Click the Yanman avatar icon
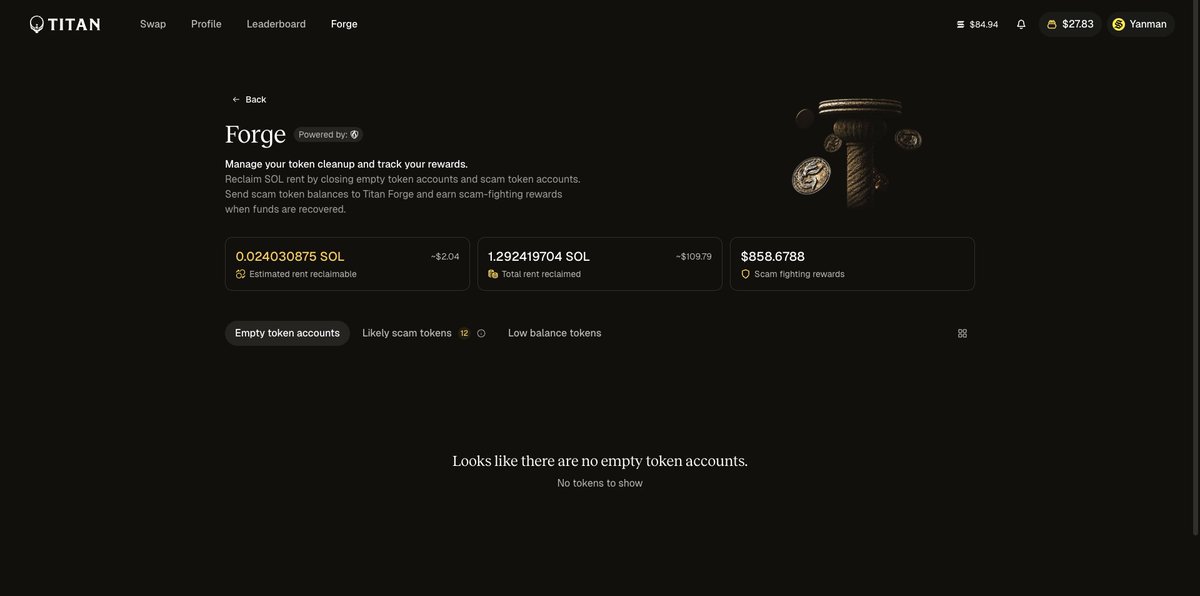 (1119, 24)
